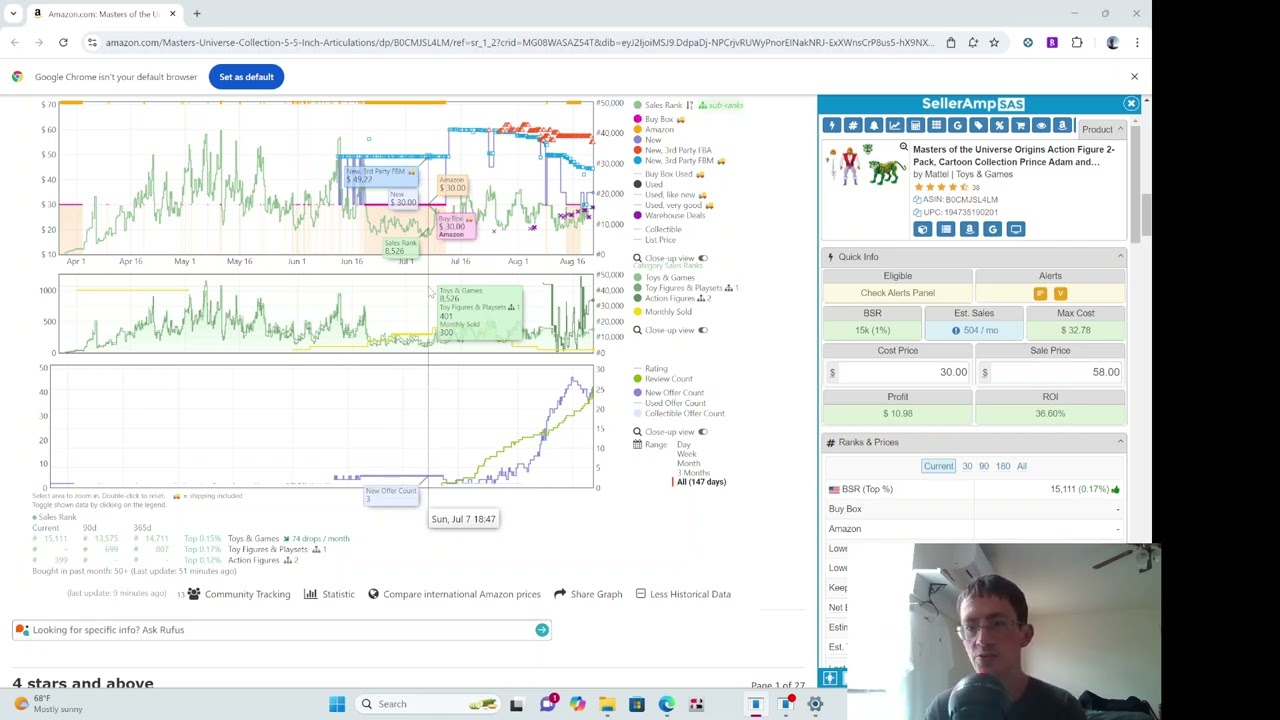The image size is (1280, 720).
Task: Click Ask Rufus search box
Action: pyautogui.click(x=282, y=630)
